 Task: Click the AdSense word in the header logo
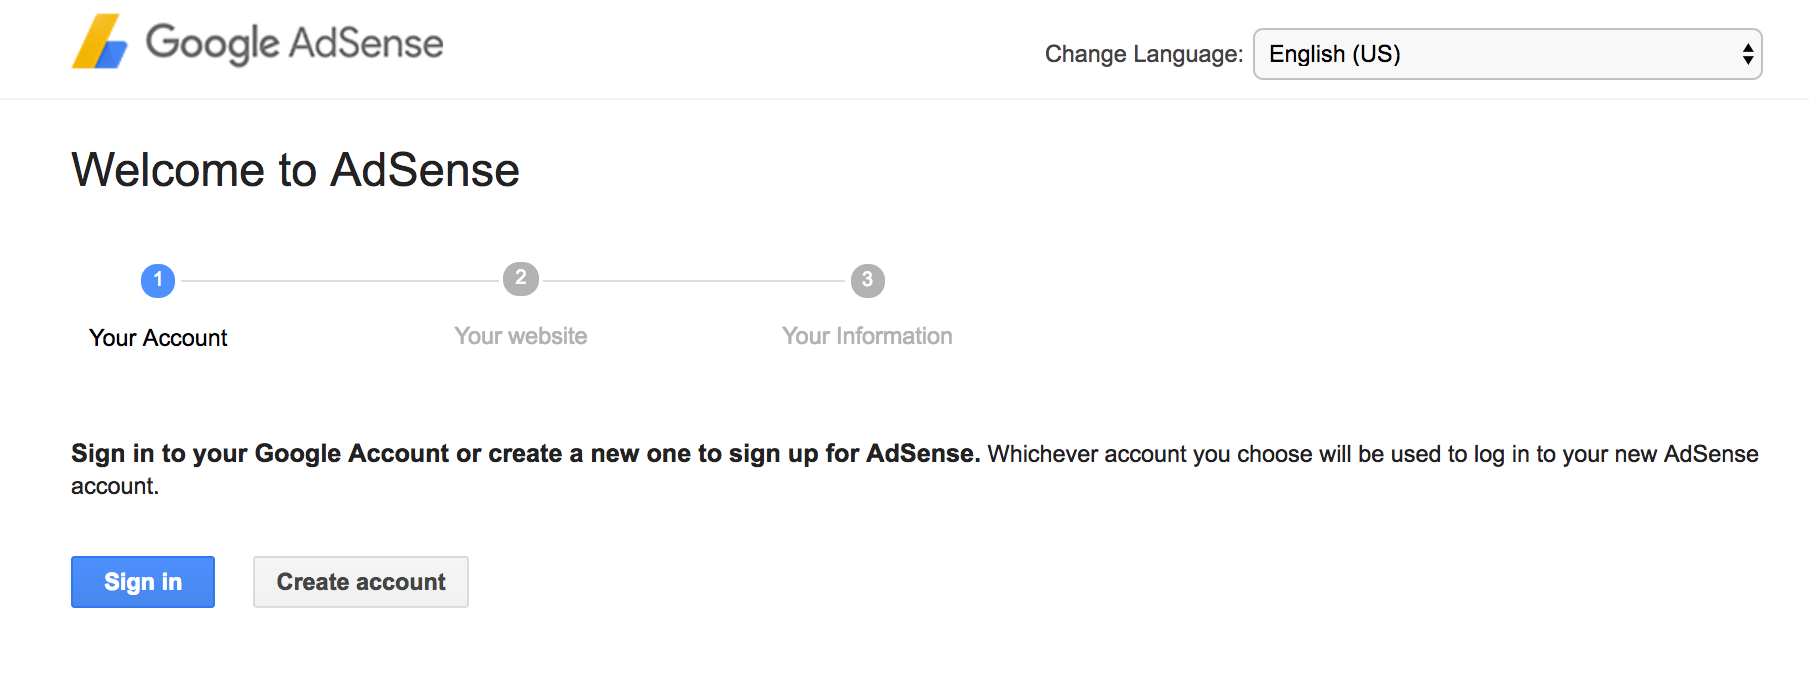click(x=366, y=43)
